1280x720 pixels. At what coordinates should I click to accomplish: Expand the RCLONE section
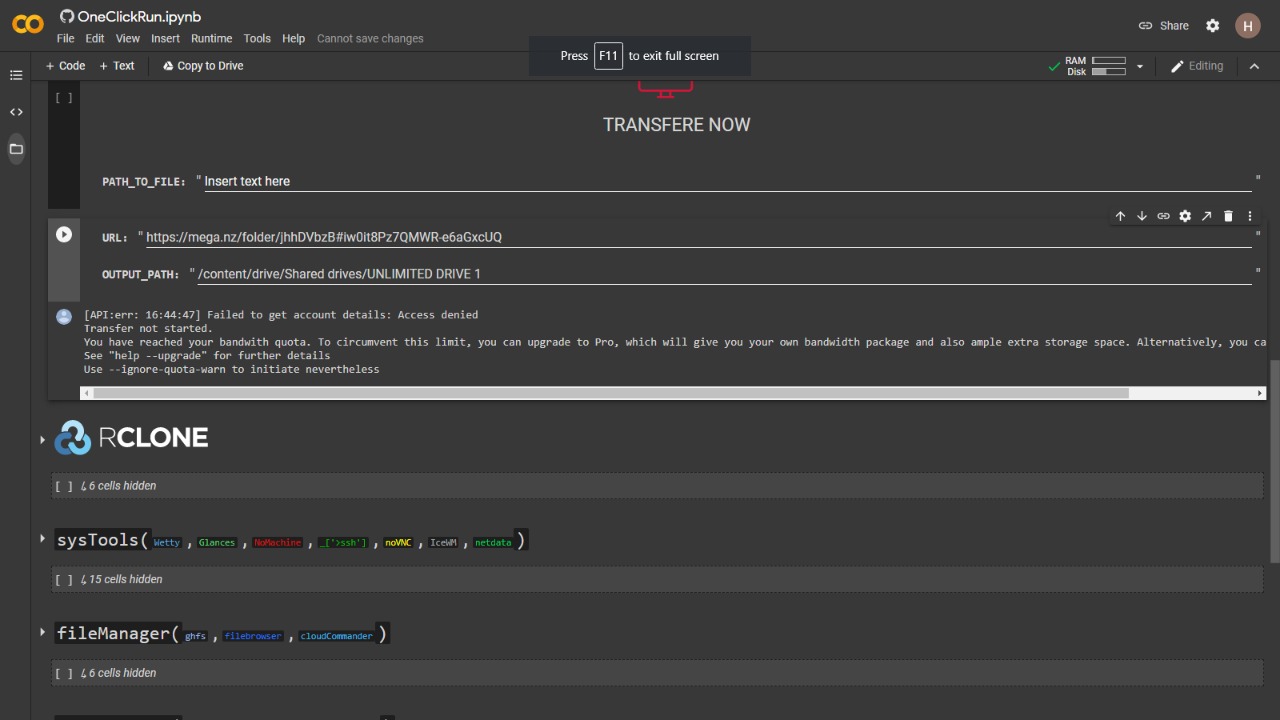pyautogui.click(x=42, y=439)
